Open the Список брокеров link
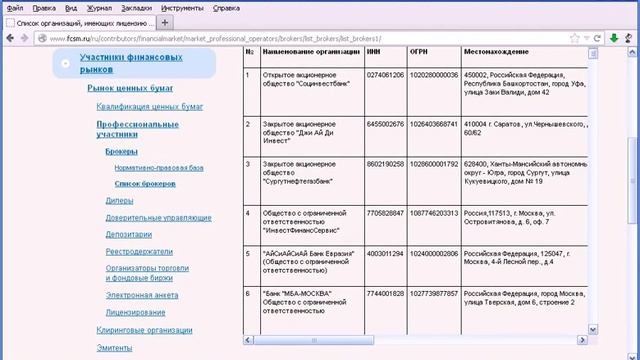The height and width of the screenshot is (360, 640). [145, 184]
